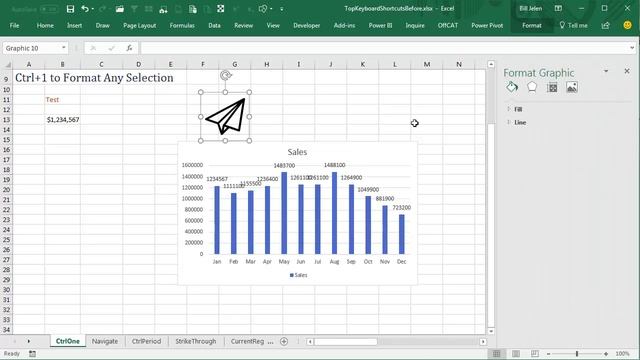Switch to the Data tab
The image size is (640, 360).
(214, 25)
